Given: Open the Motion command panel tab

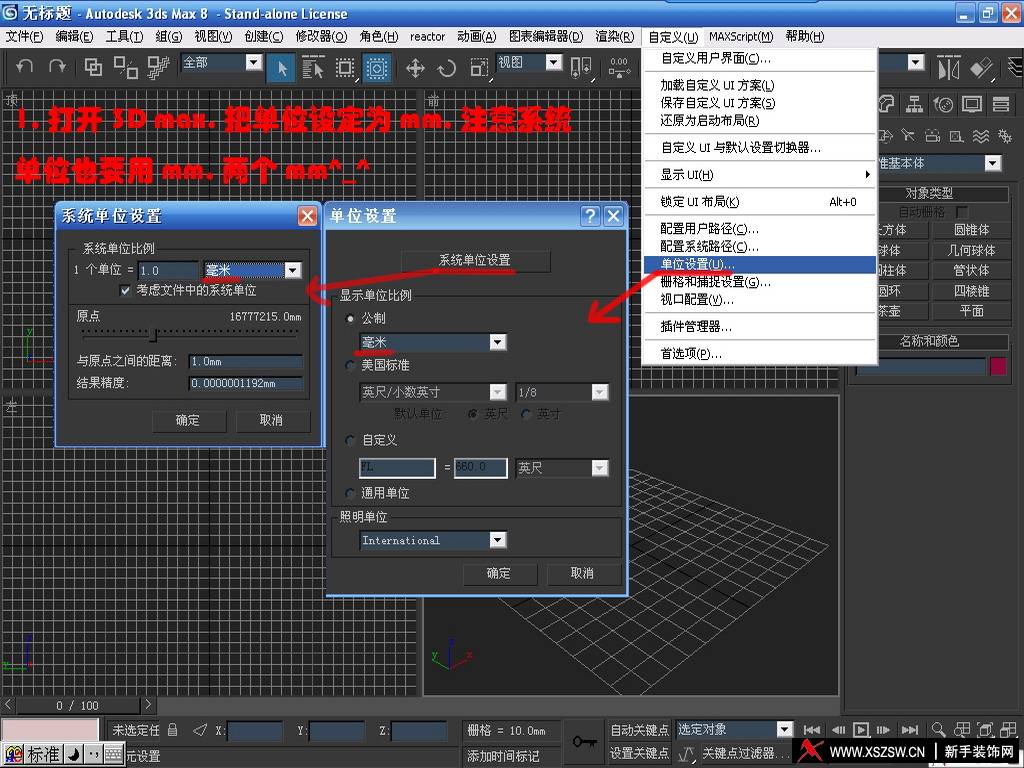Looking at the screenshot, I should point(943,104).
